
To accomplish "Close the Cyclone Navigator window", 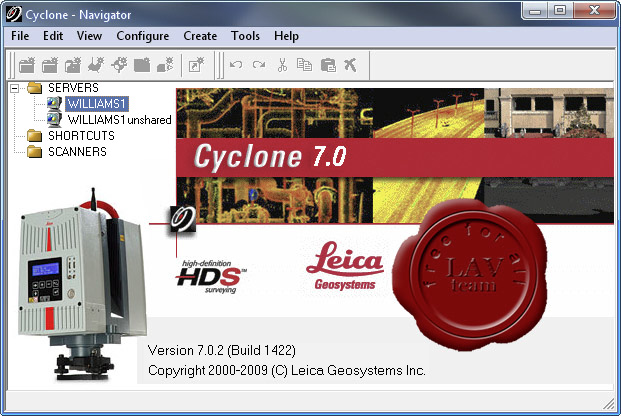I will 594,10.
